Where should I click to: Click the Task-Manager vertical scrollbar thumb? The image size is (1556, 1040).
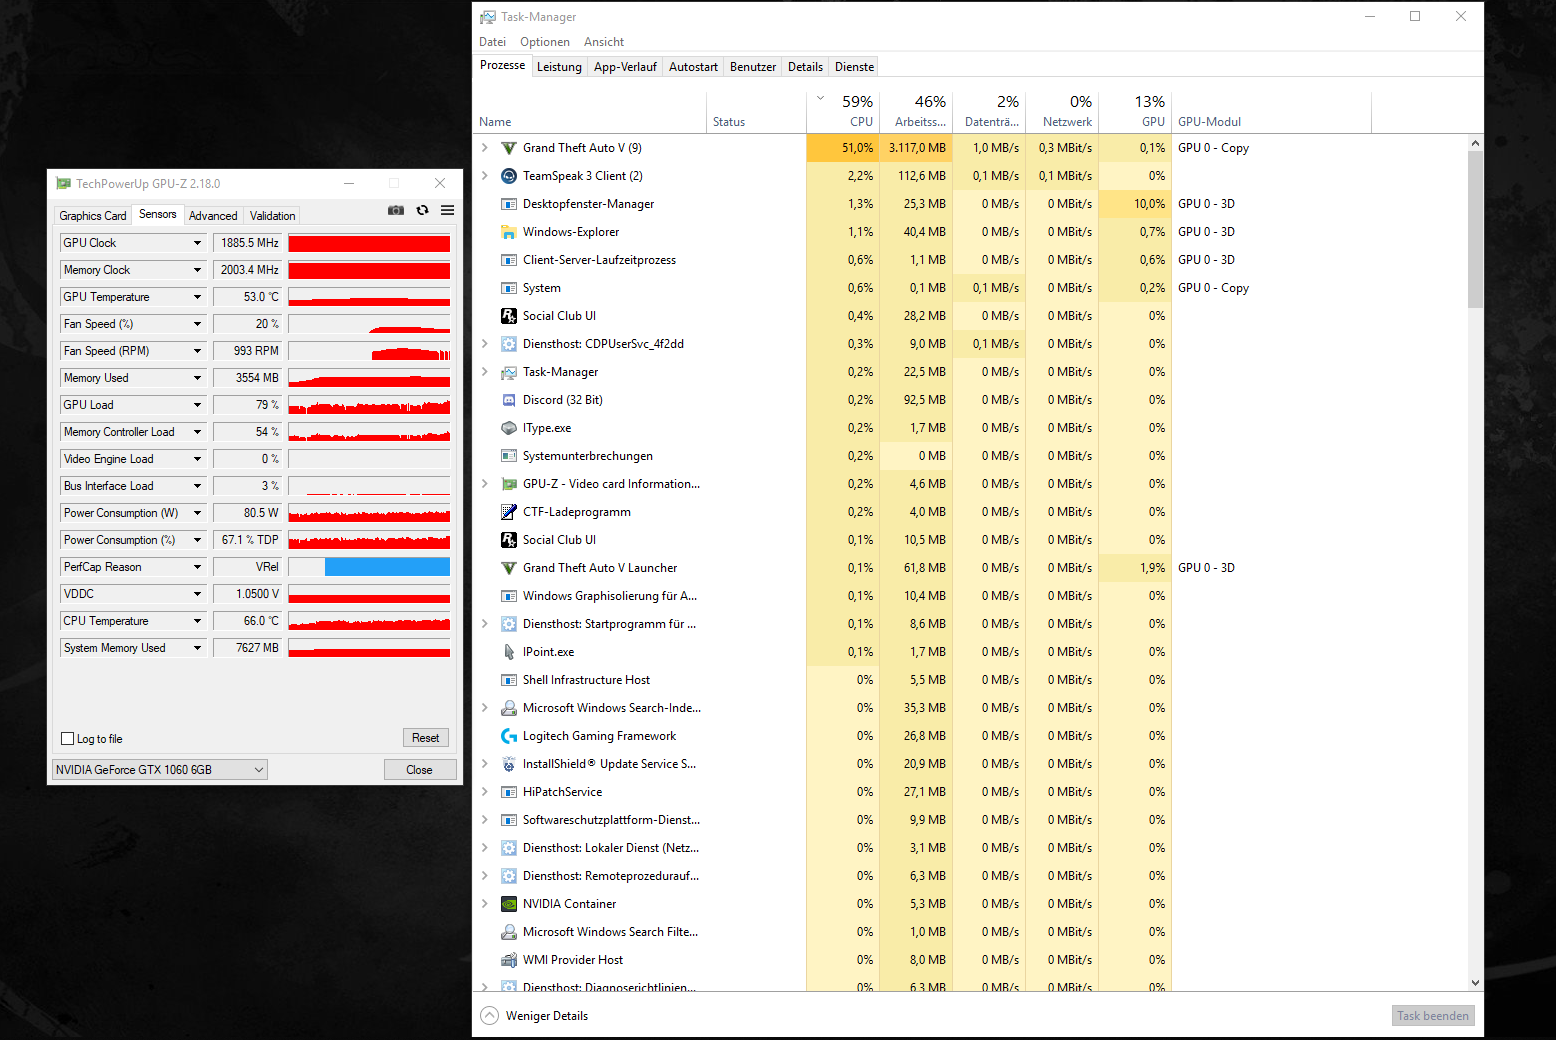1475,229
